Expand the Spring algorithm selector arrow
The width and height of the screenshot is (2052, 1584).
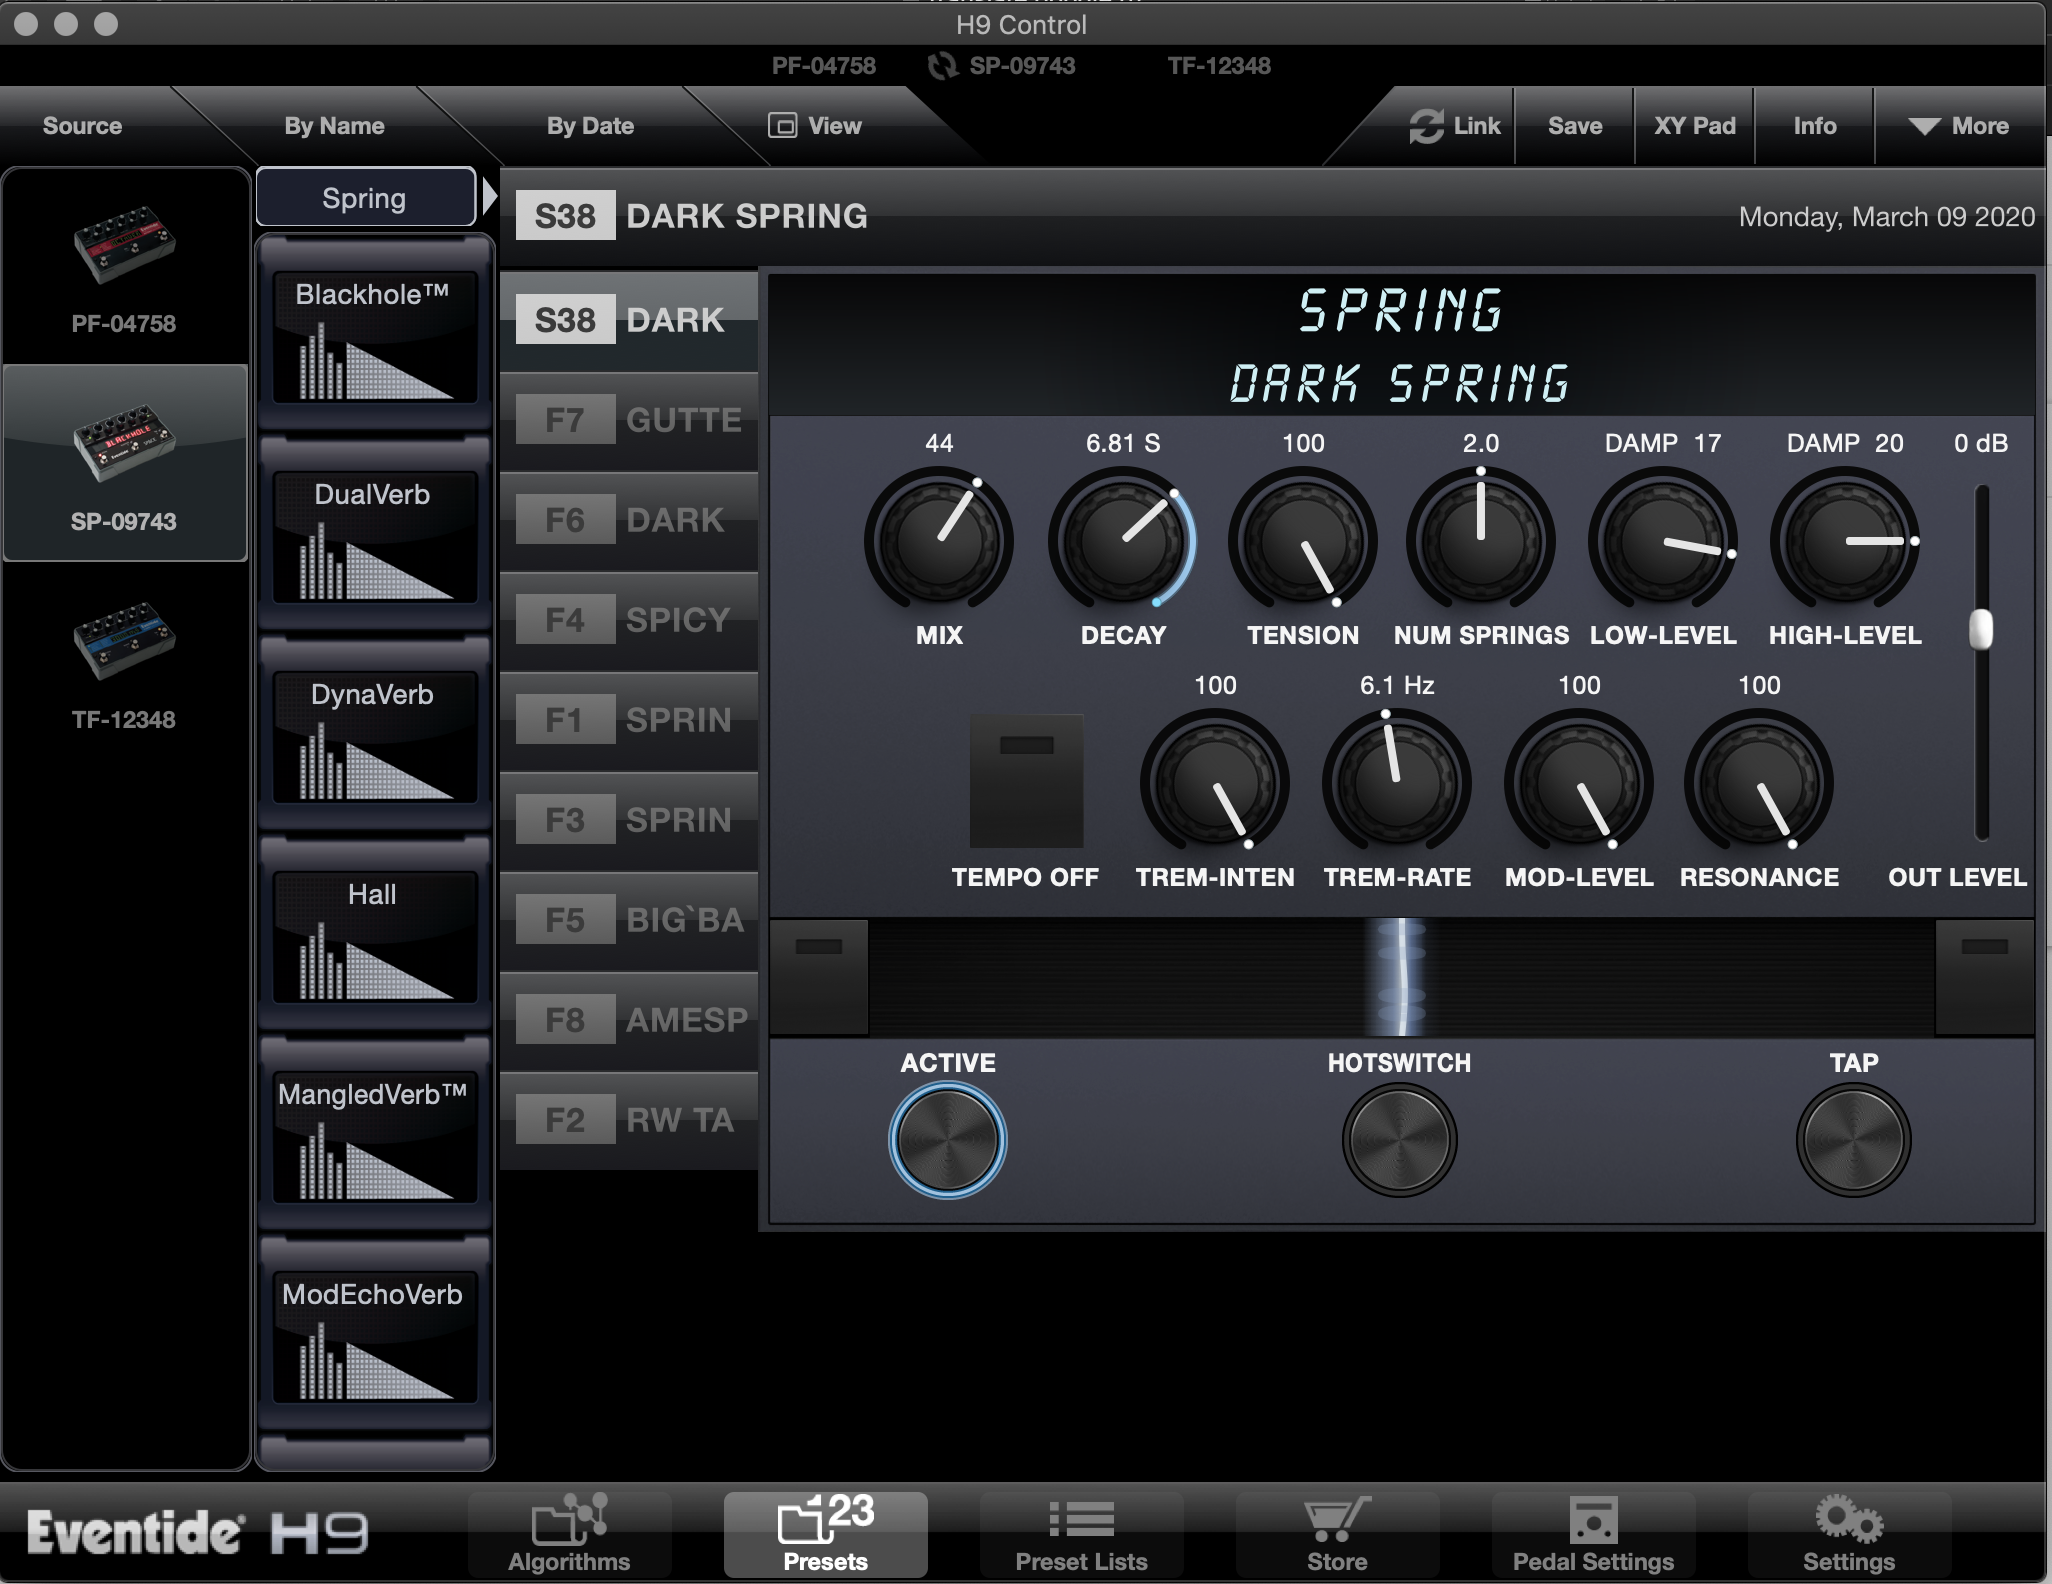[489, 196]
